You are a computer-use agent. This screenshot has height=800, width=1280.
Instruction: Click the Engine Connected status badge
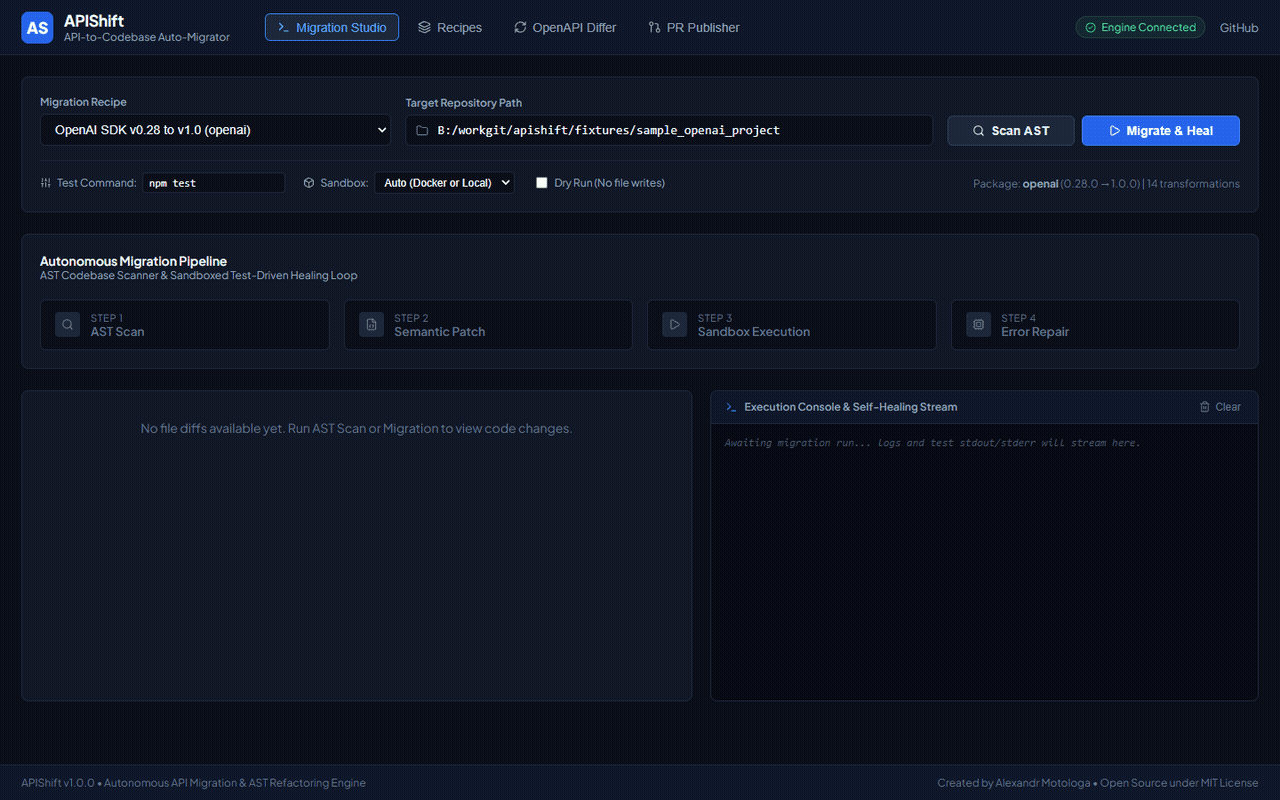[x=1140, y=27]
